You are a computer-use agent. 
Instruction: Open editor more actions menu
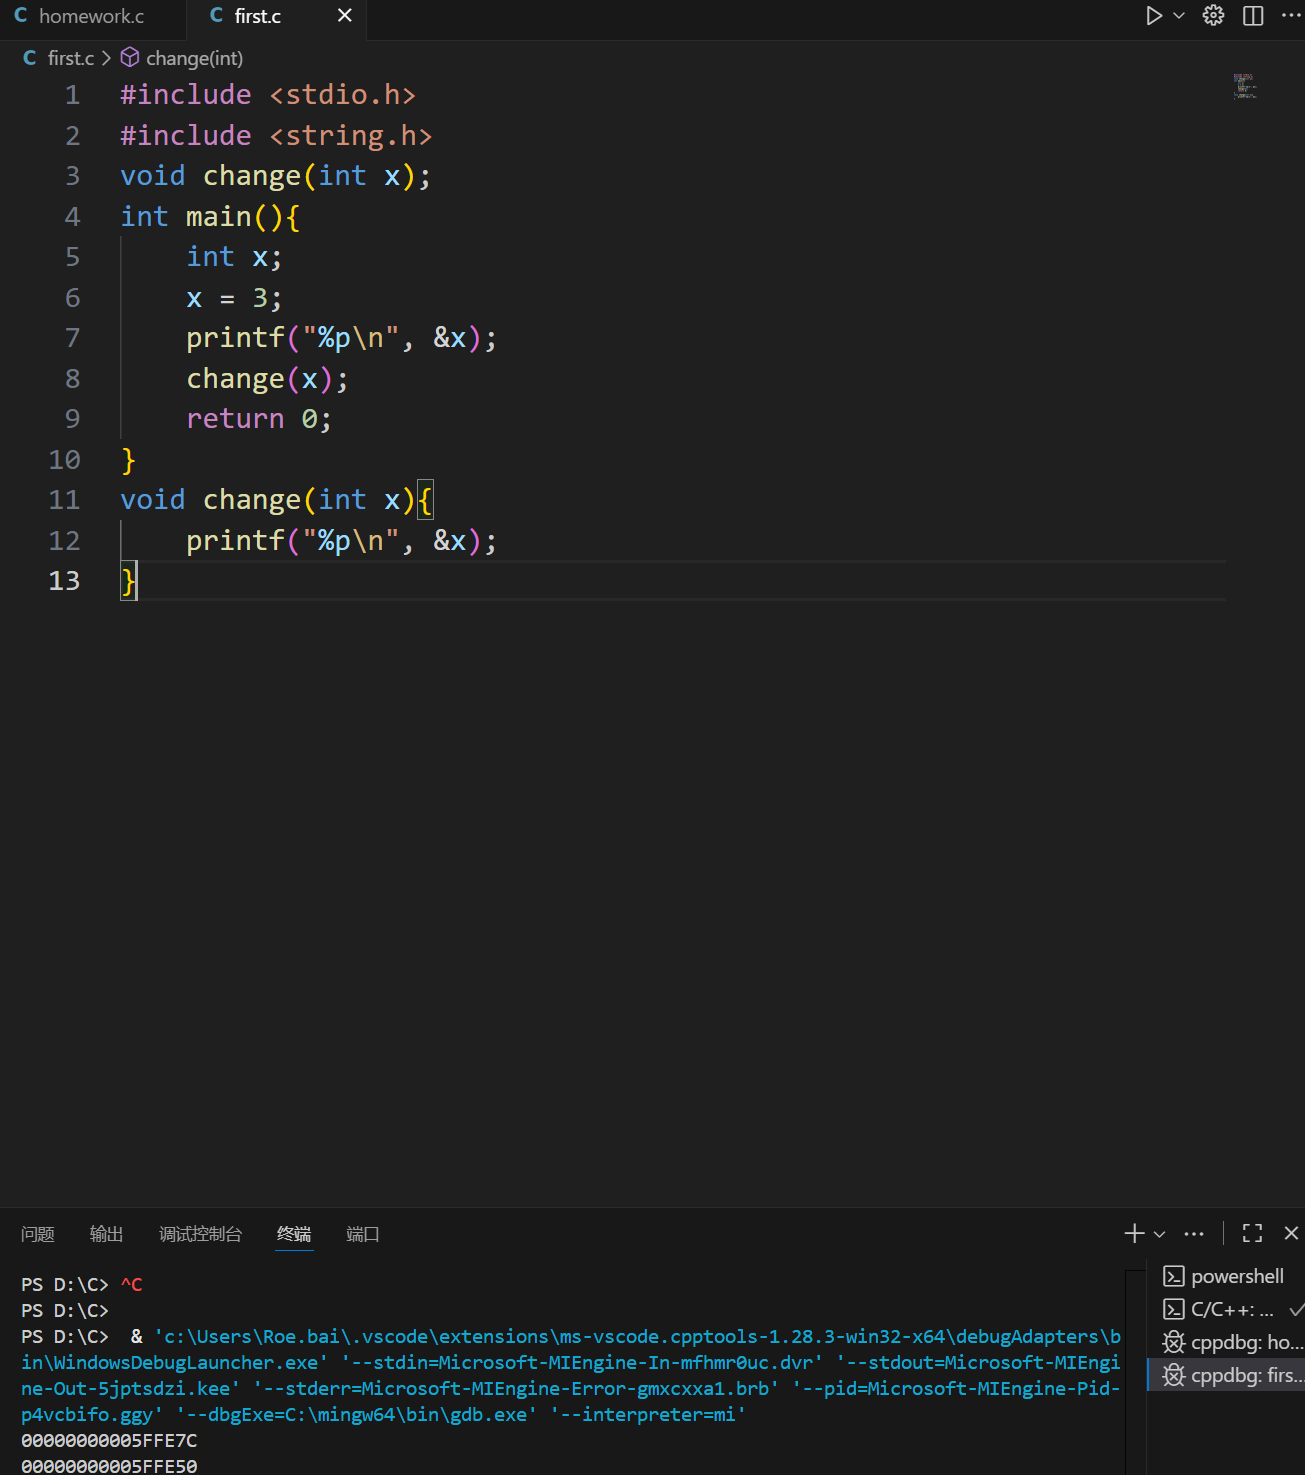[x=1291, y=16]
